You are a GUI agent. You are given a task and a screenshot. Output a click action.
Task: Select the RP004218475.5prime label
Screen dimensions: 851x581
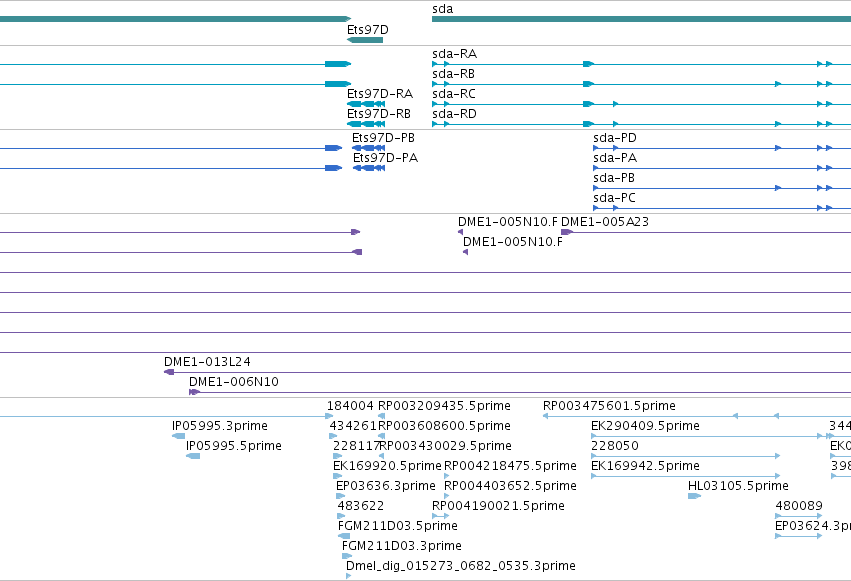pos(510,466)
